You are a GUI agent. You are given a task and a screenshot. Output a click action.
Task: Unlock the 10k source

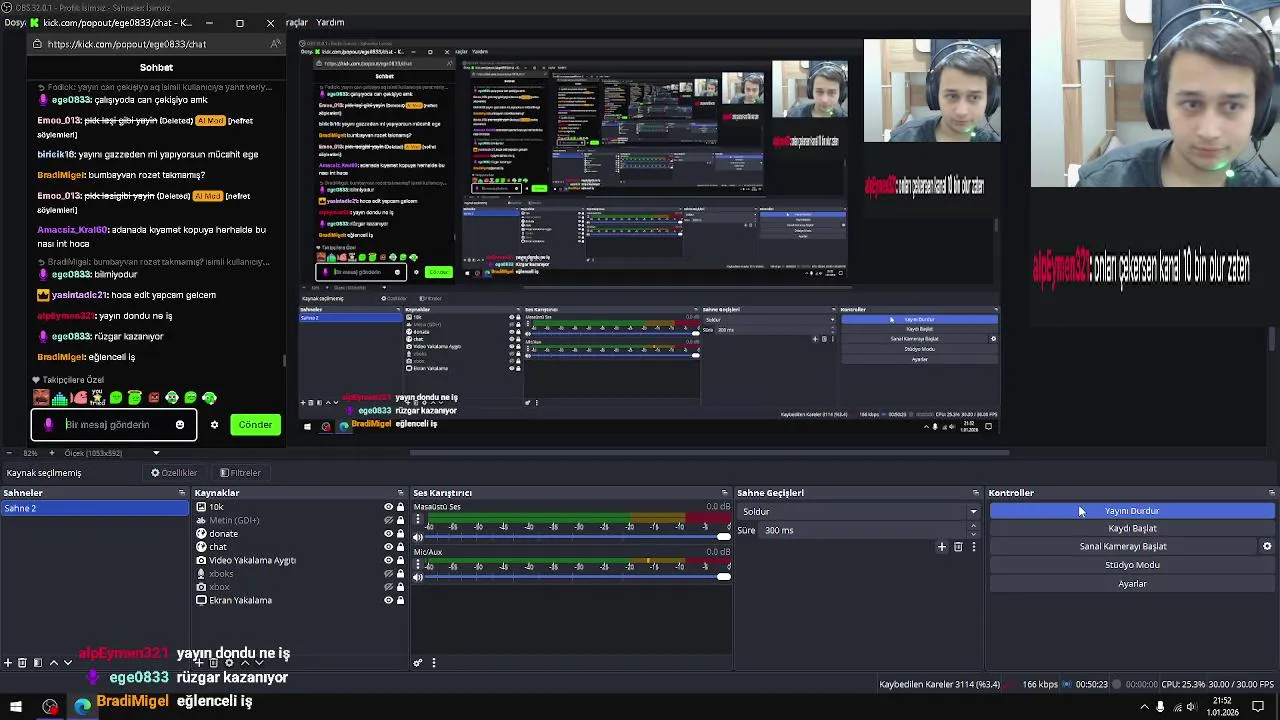(x=400, y=507)
